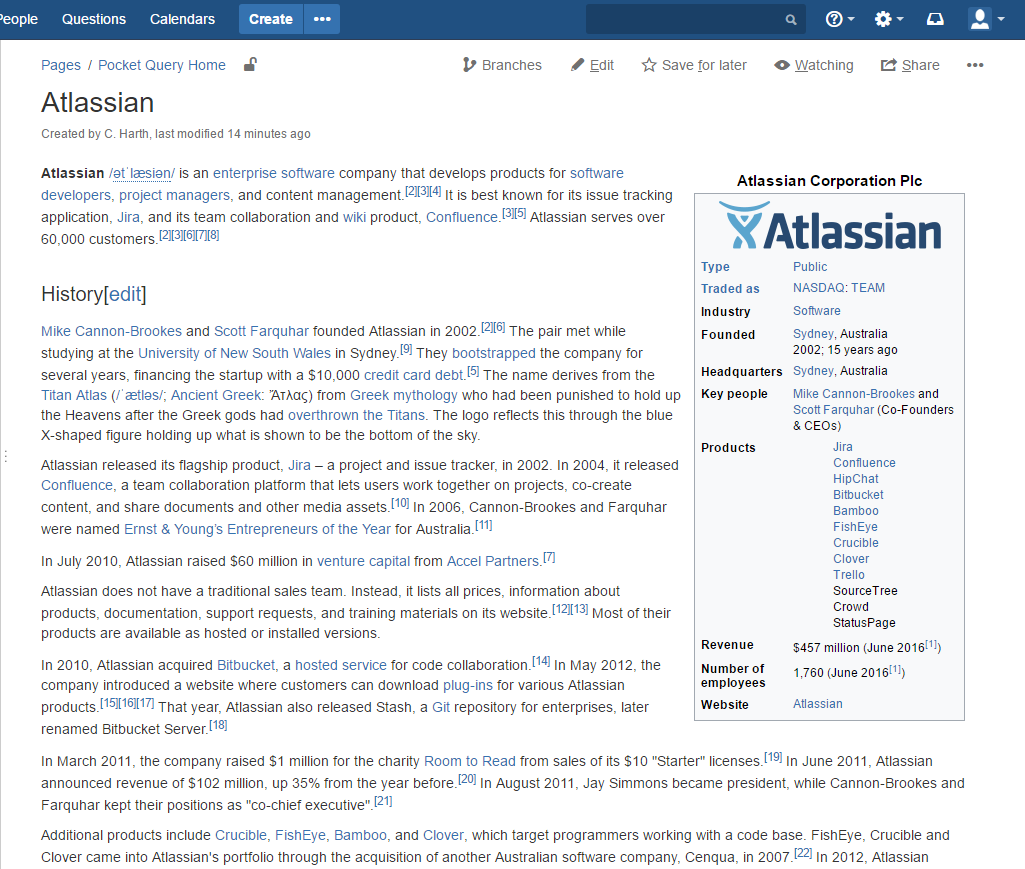Click Save for later star
This screenshot has width=1025, height=869.
point(694,65)
